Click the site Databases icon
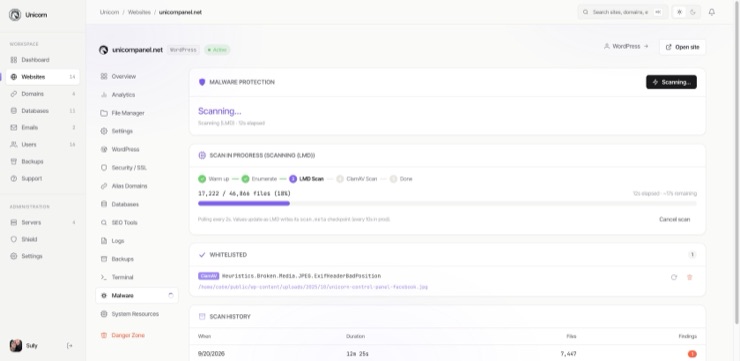740x361 pixels. [x=104, y=204]
